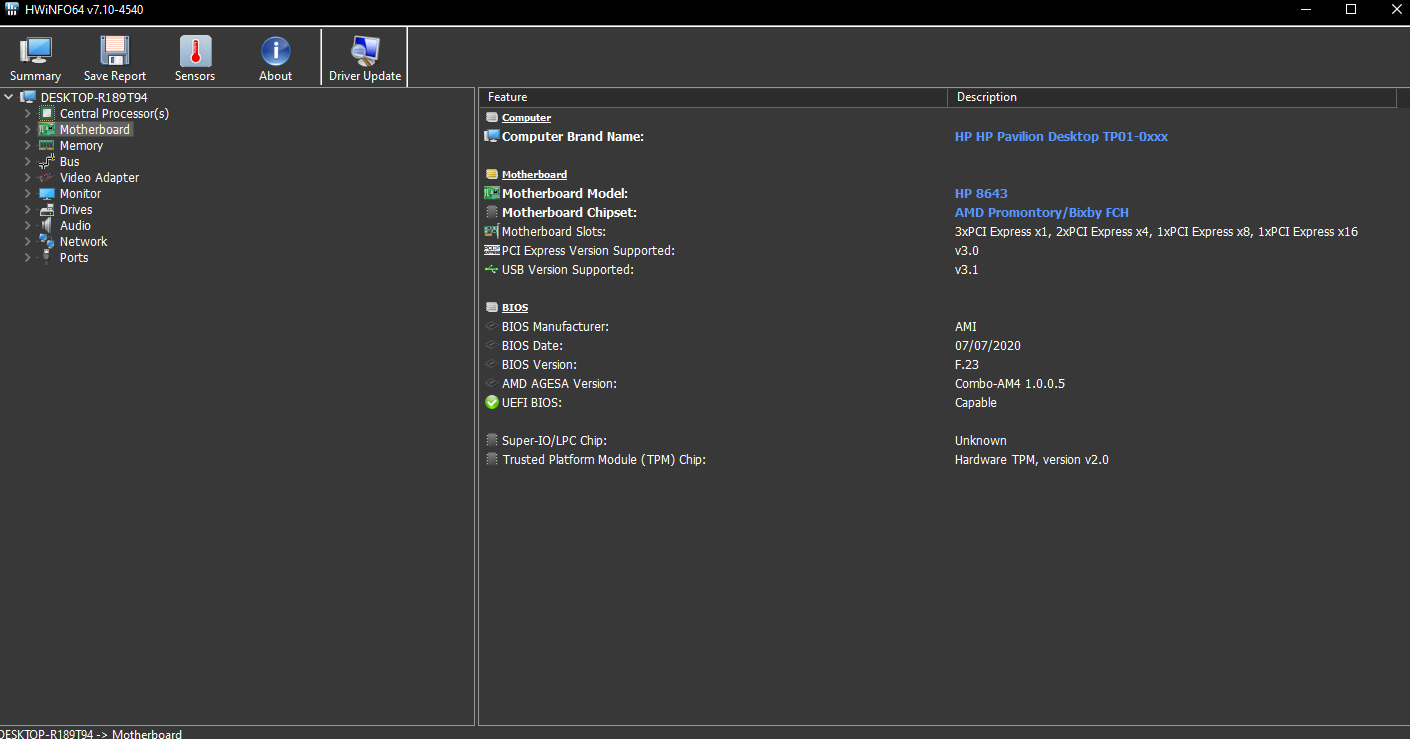This screenshot has width=1410, height=739.
Task: Click the icon beside Motherboard Model
Action: (491, 193)
